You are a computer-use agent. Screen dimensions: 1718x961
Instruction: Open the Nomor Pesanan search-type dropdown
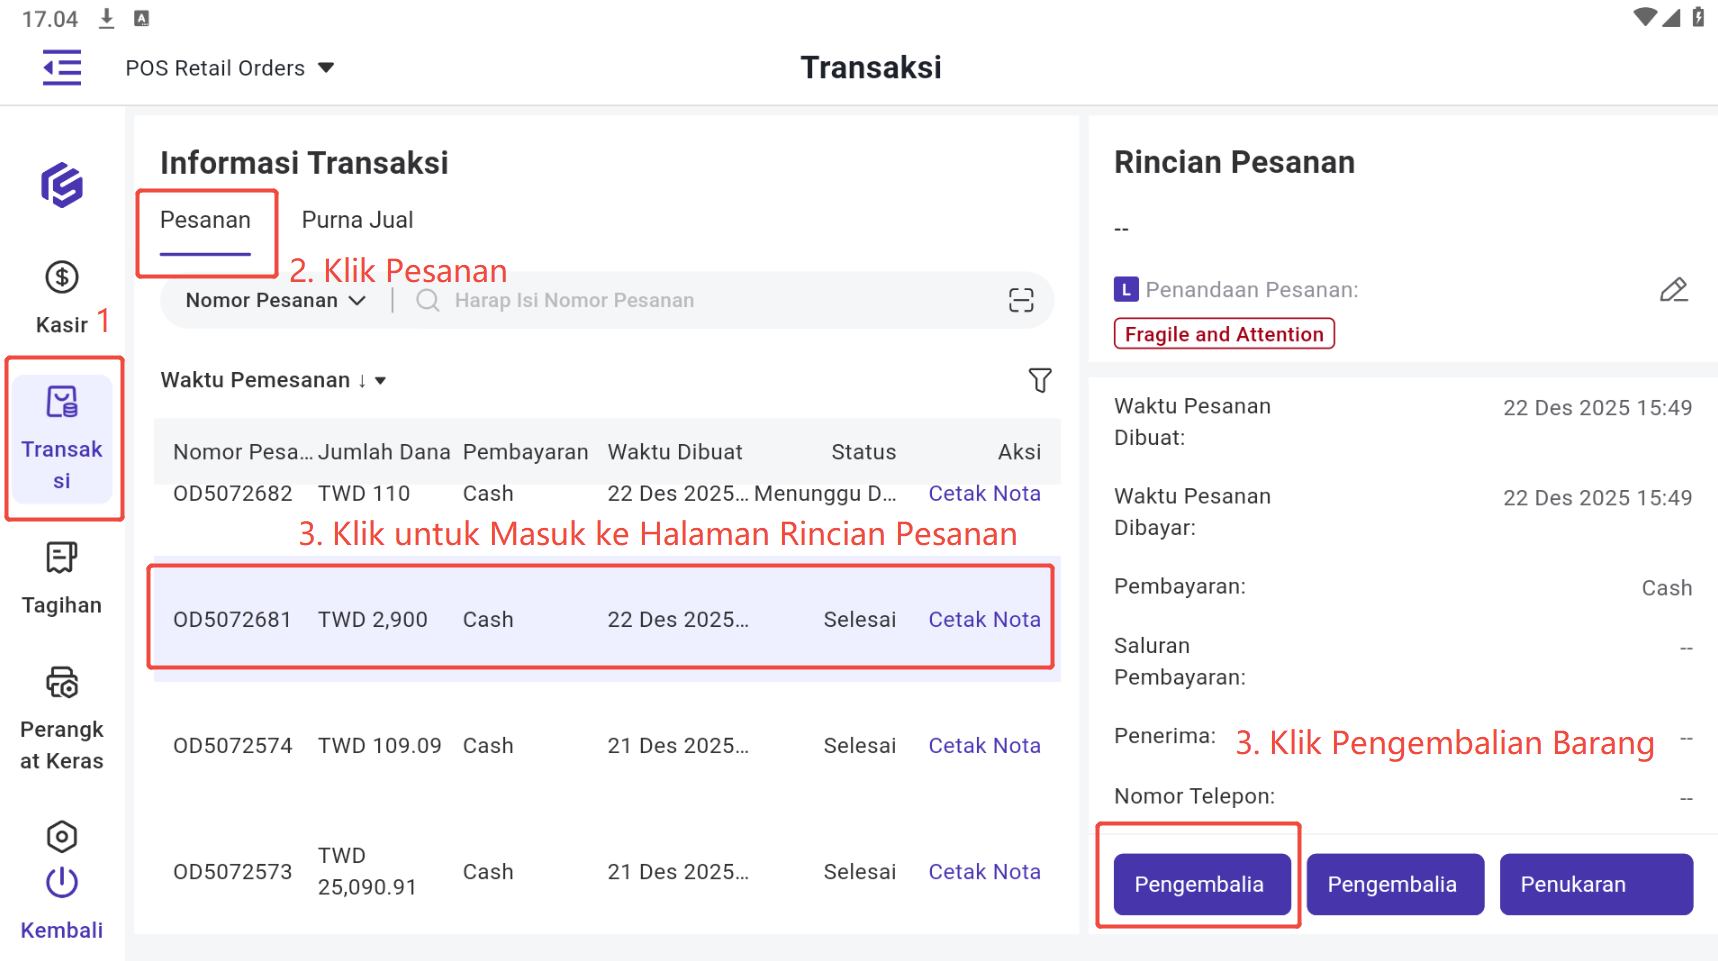point(275,300)
